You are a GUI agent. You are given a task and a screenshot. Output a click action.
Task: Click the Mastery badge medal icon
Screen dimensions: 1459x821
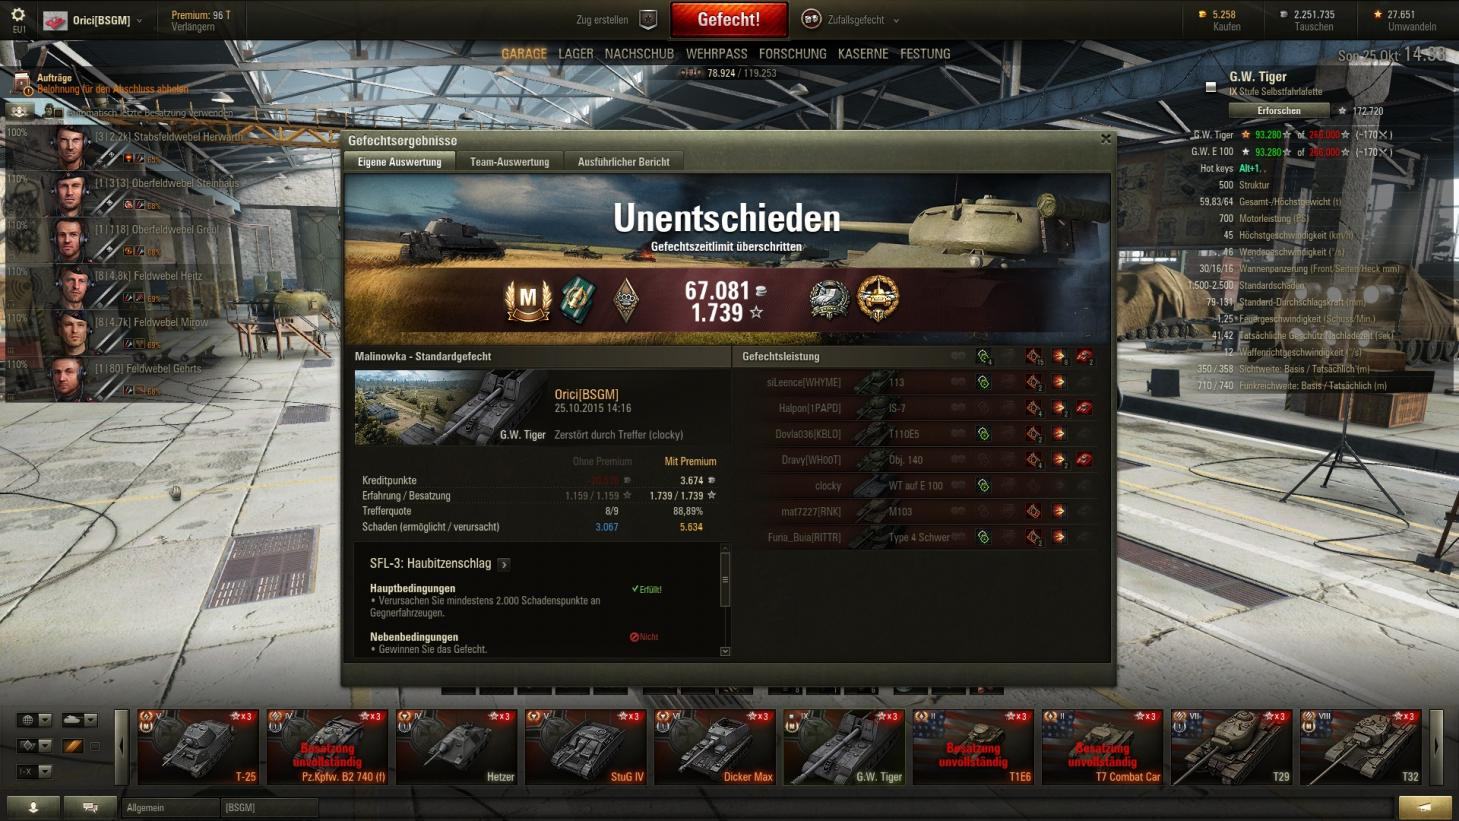(527, 299)
